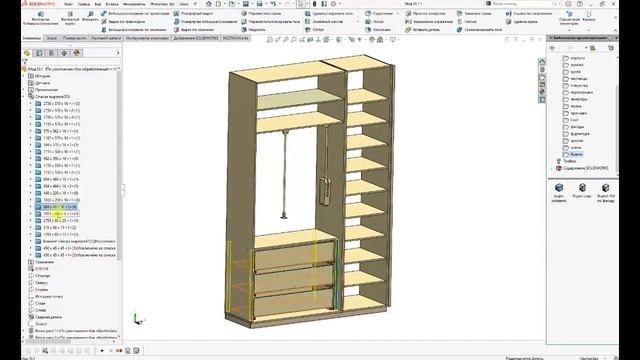The height and width of the screenshot is (360, 640).
Task: Click Rebuild traffic-light icon
Action: (314, 4)
